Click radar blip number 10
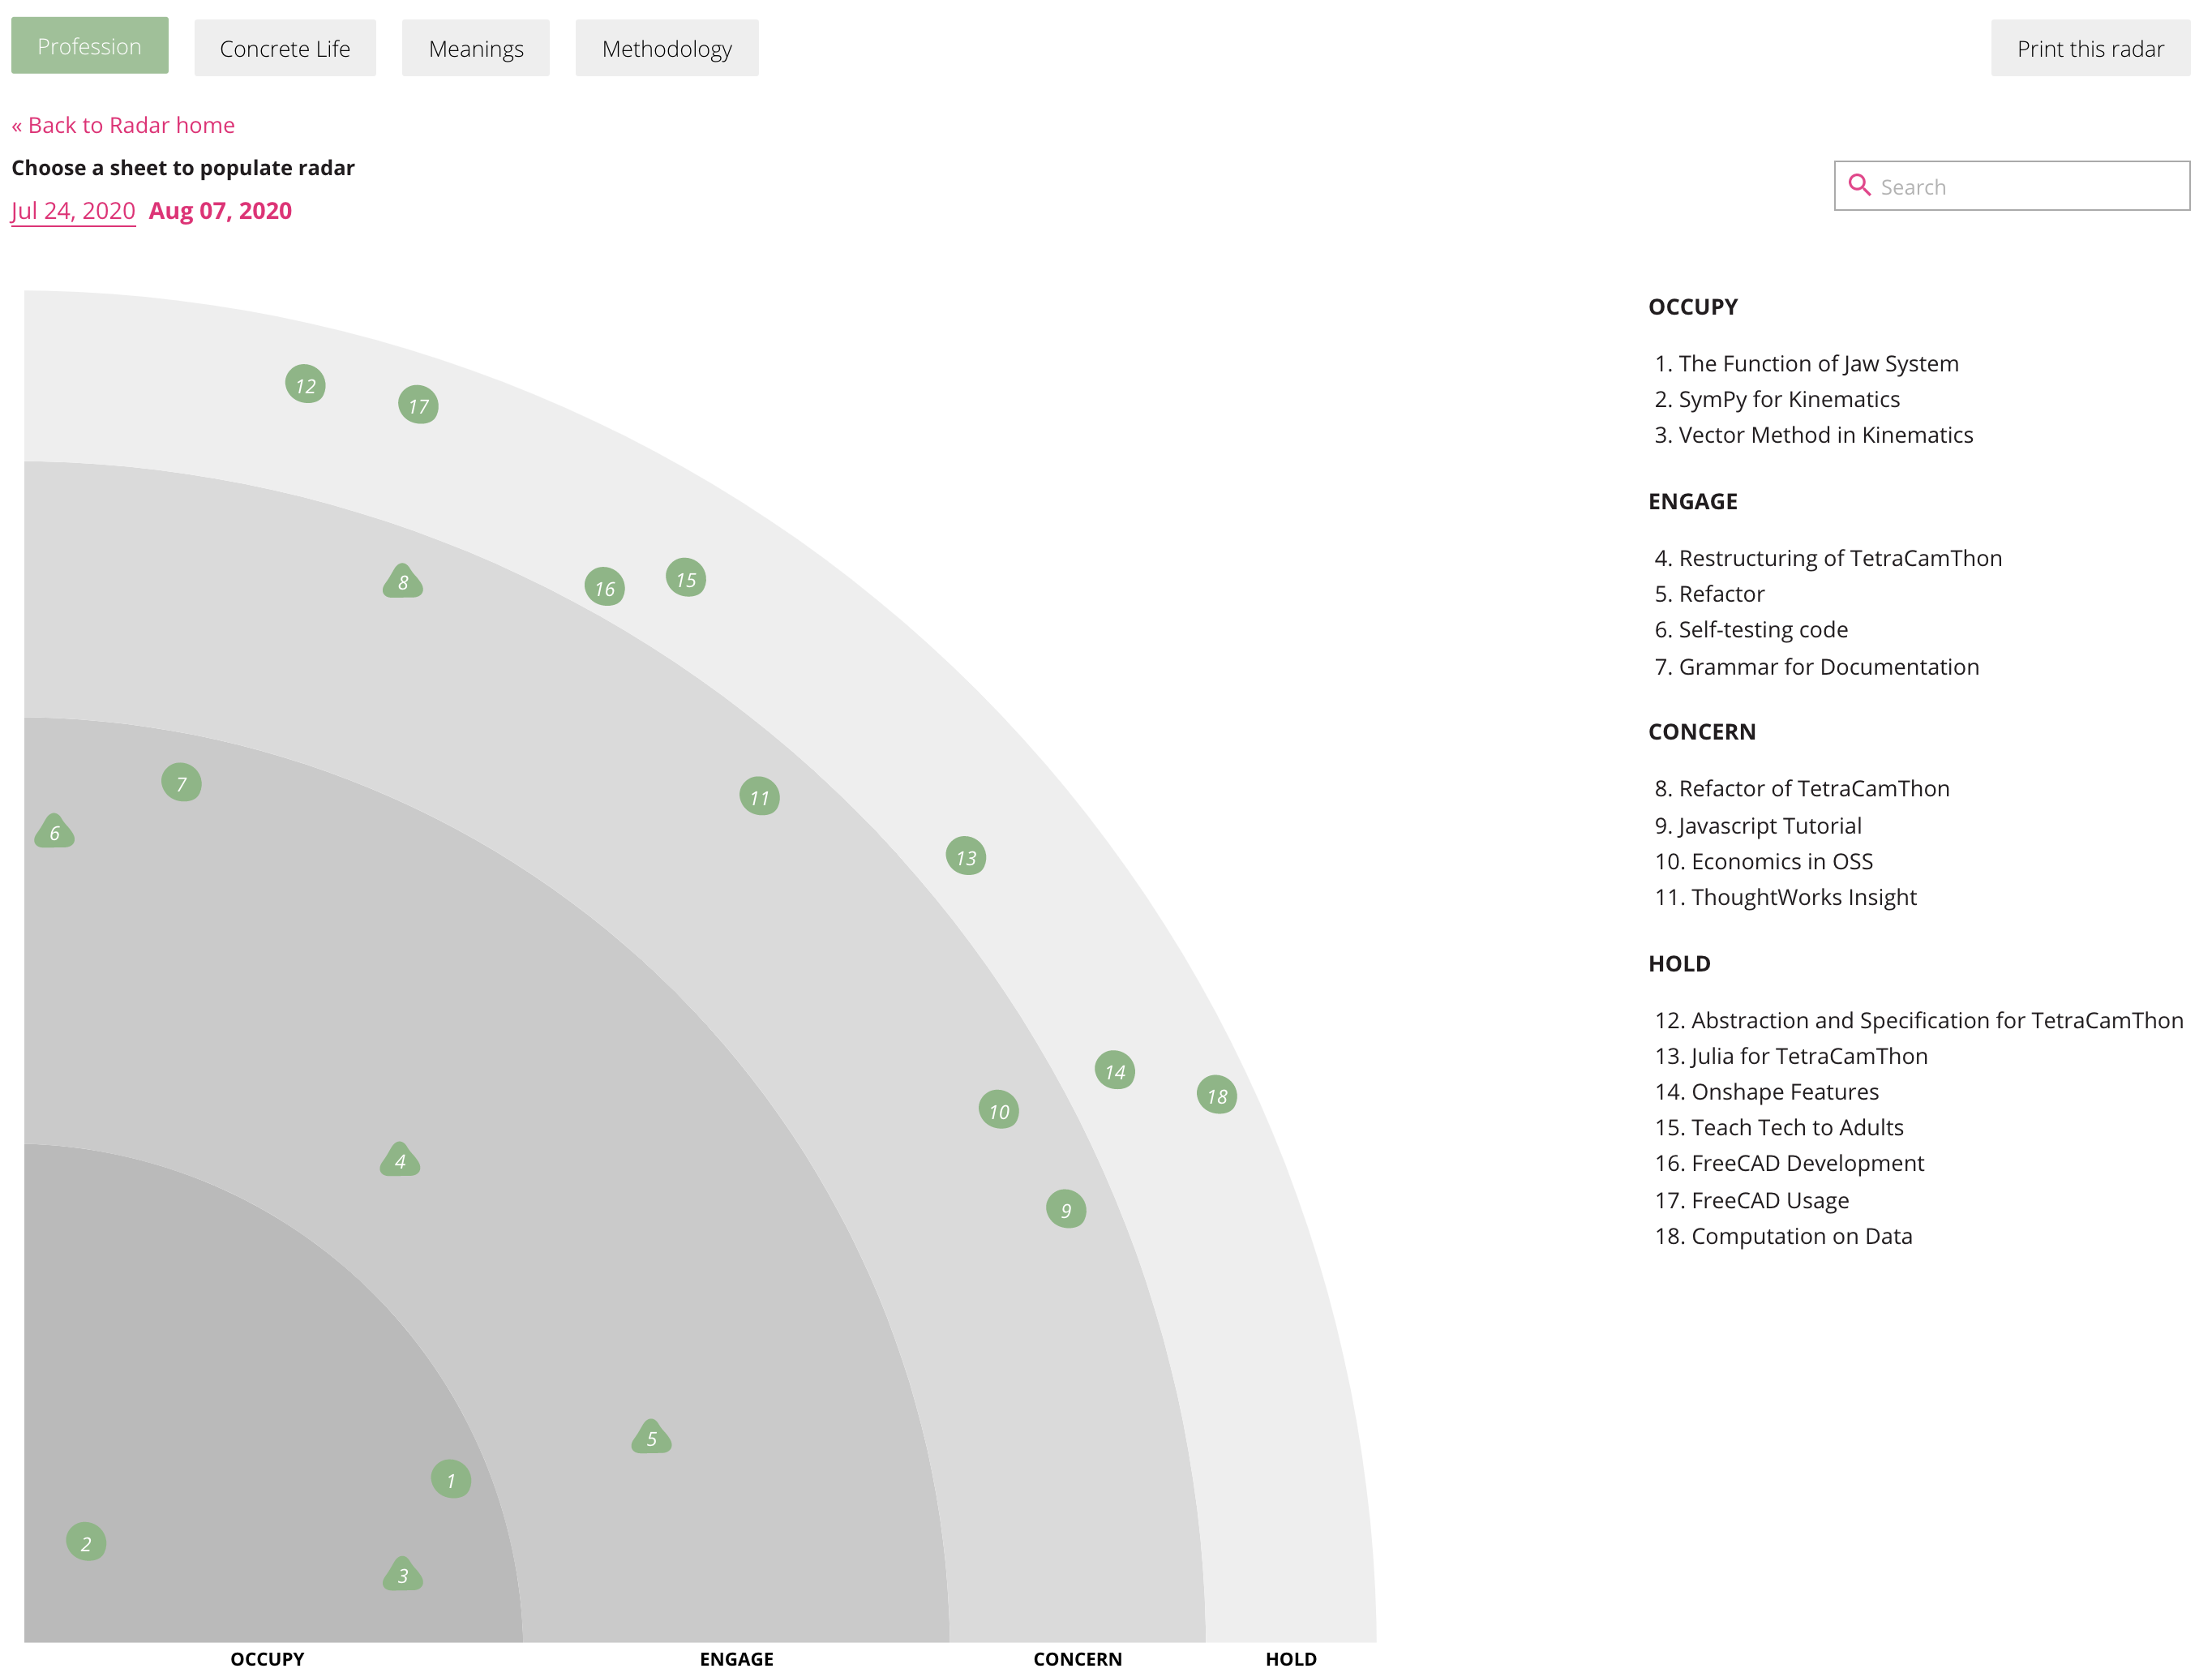The width and height of the screenshot is (2212, 1677). [x=998, y=1110]
